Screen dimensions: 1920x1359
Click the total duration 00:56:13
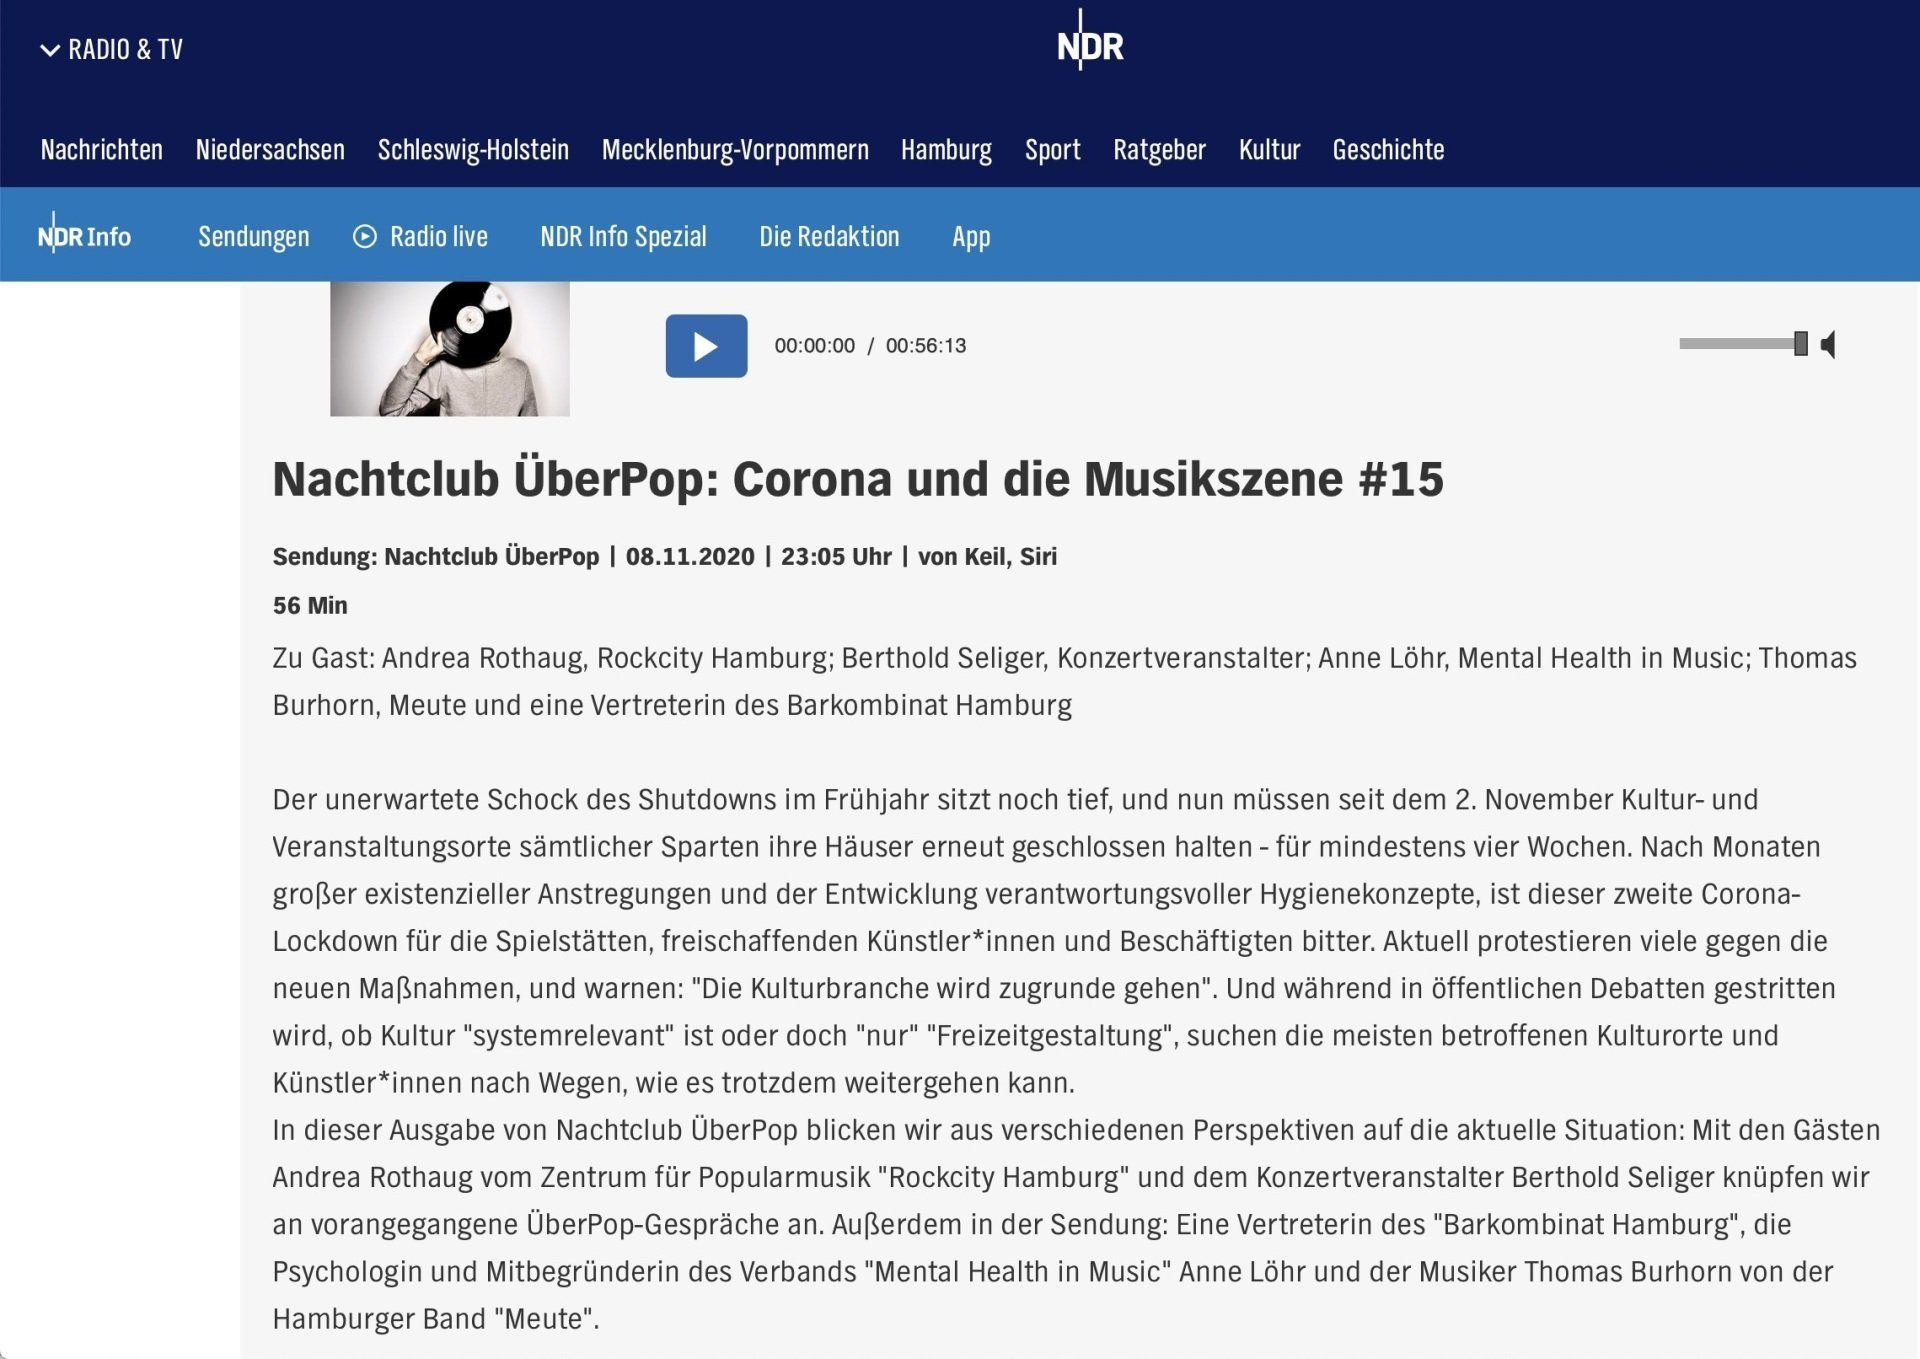pos(926,346)
